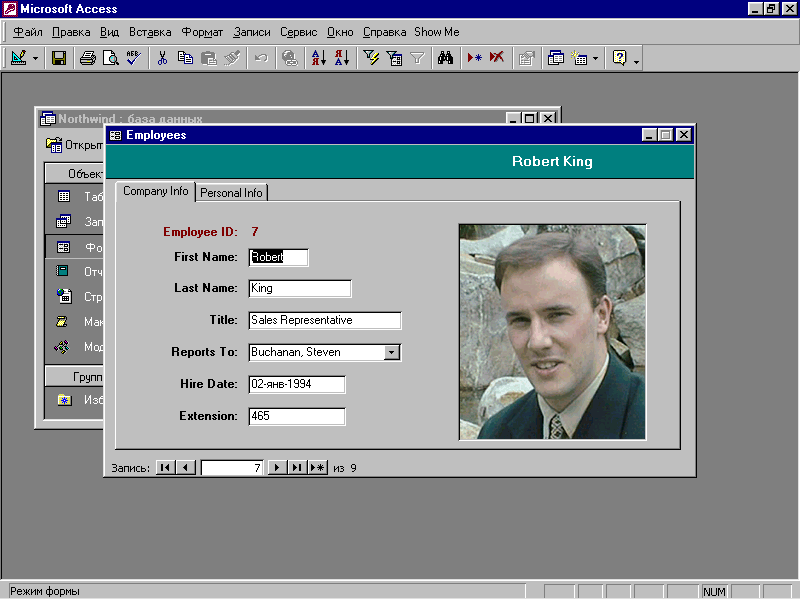This screenshot has width=800, height=600.
Task: Open the toolbar options arrow at the toolbar end
Action: click(x=636, y=62)
